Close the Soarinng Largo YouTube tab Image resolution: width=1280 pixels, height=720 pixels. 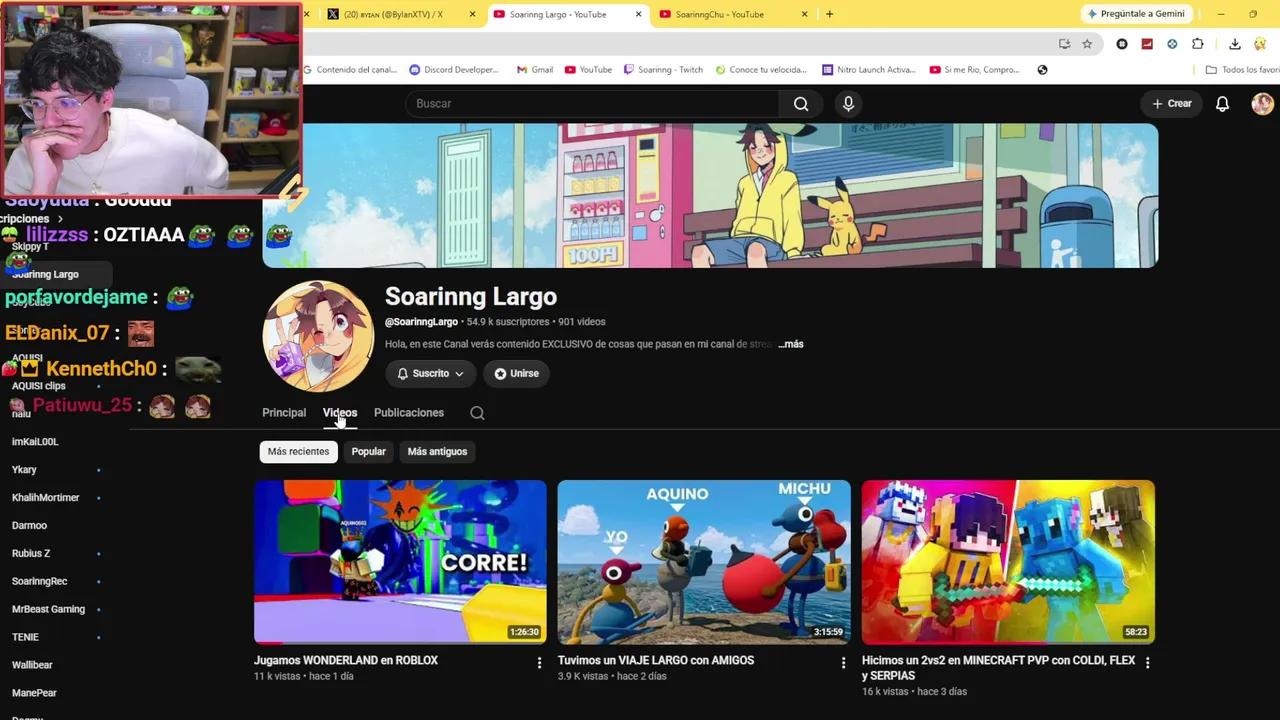pyautogui.click(x=638, y=14)
